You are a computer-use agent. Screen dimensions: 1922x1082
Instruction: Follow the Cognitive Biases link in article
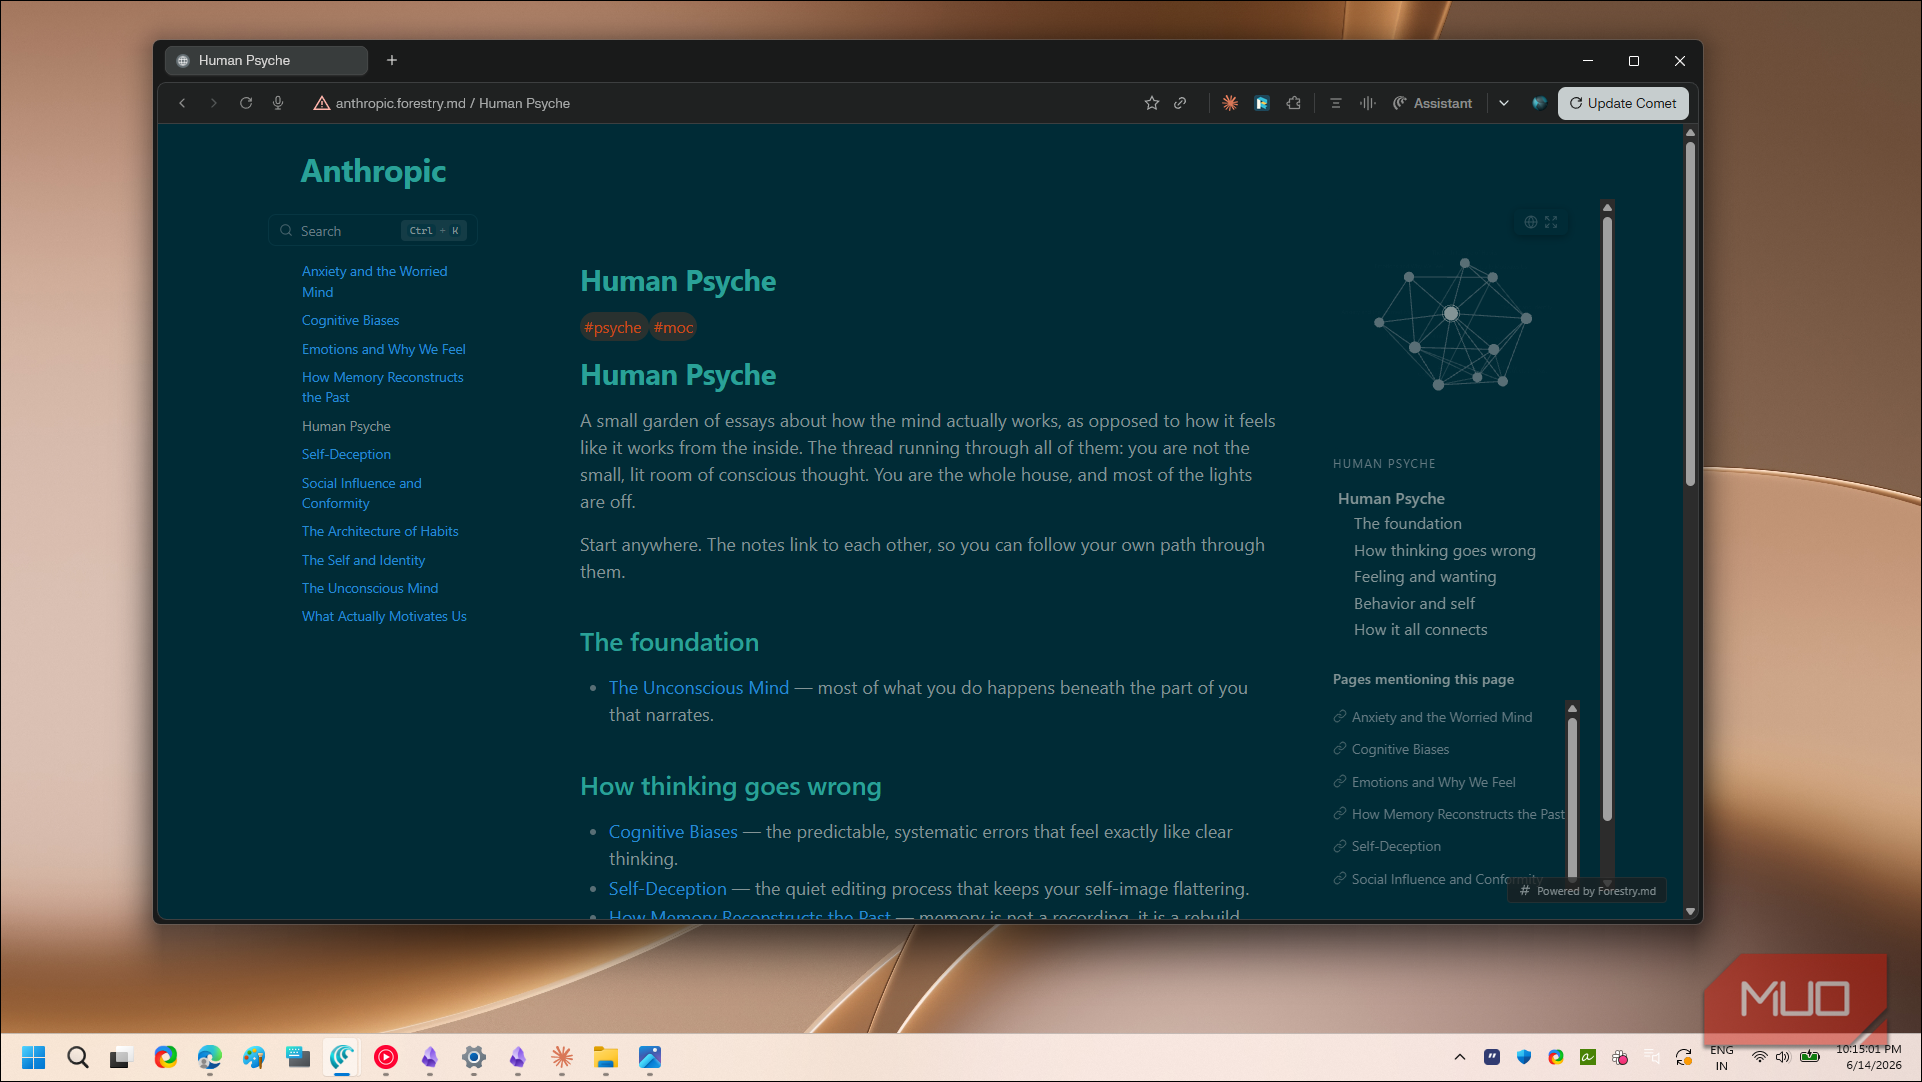coord(673,832)
